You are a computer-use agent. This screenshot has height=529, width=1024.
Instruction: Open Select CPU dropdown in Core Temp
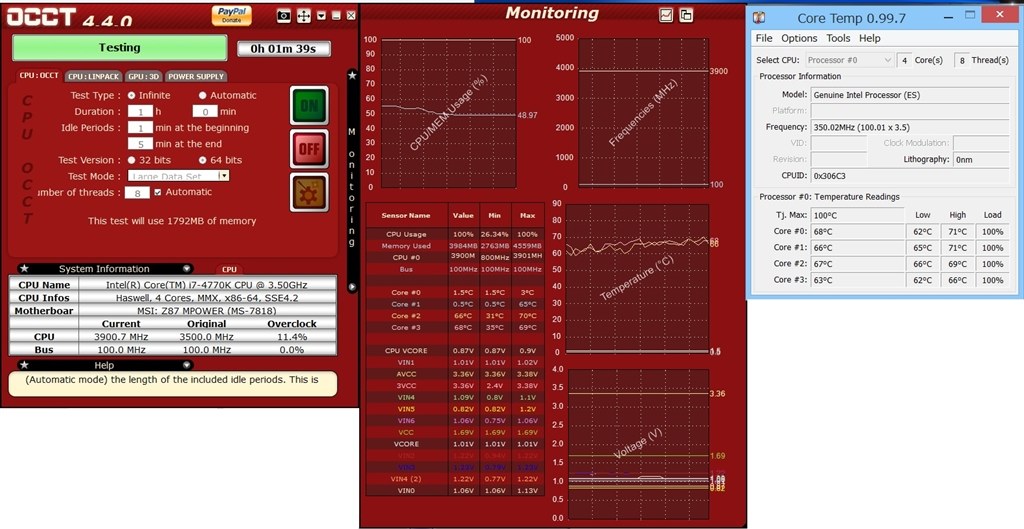(x=849, y=60)
